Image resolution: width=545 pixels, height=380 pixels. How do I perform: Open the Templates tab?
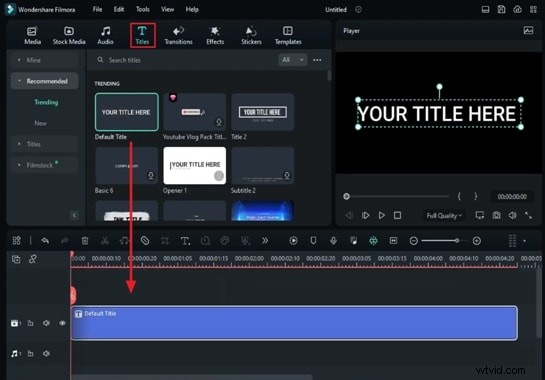(288, 35)
